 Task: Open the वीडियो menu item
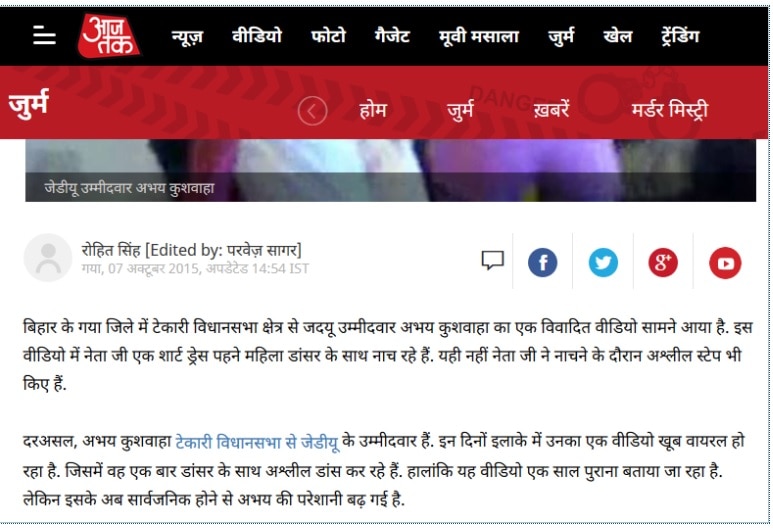tap(257, 35)
